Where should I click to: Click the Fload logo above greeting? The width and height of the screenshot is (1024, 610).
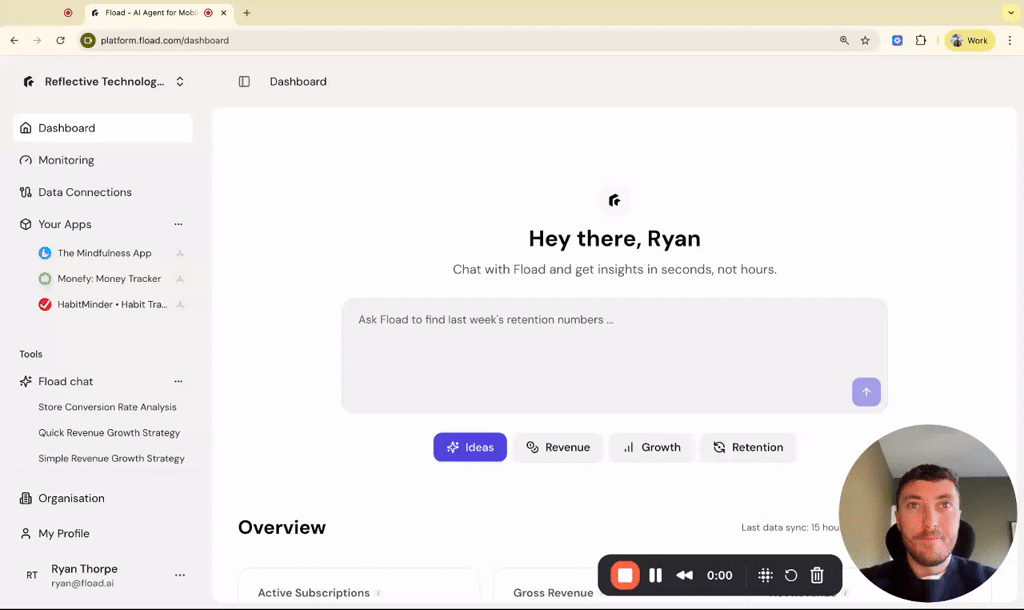tap(615, 201)
